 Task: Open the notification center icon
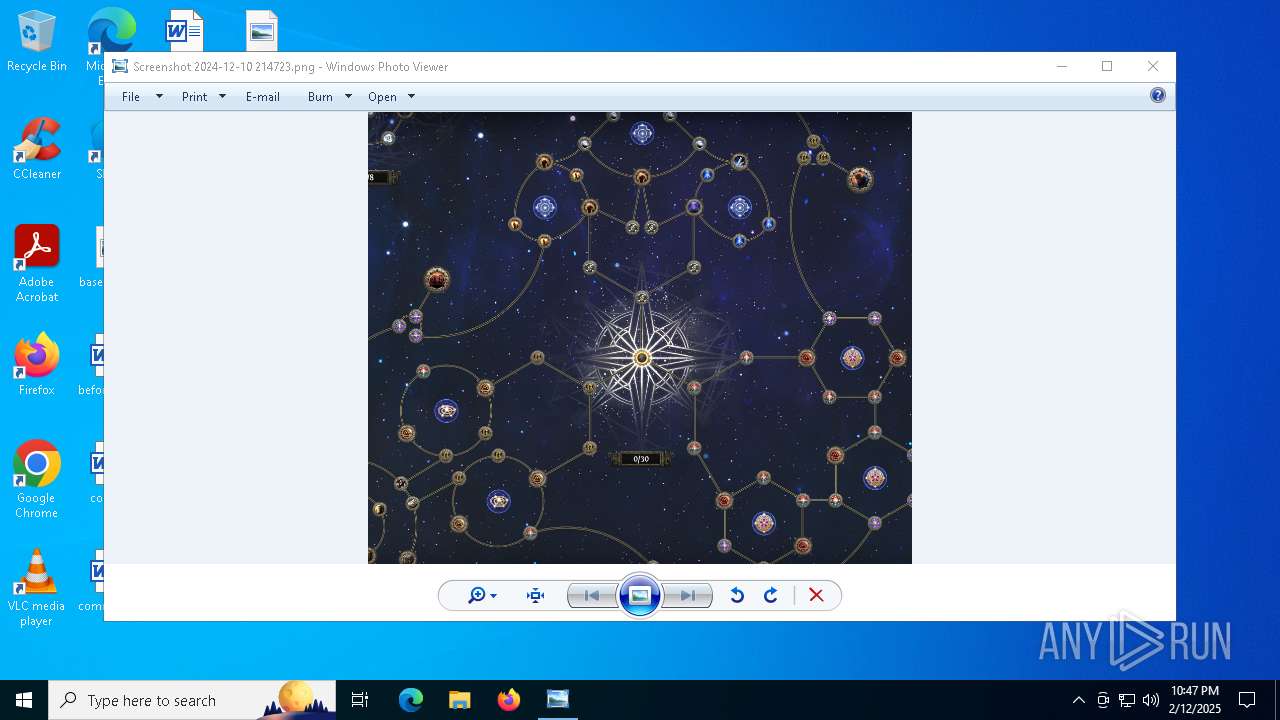point(1247,700)
